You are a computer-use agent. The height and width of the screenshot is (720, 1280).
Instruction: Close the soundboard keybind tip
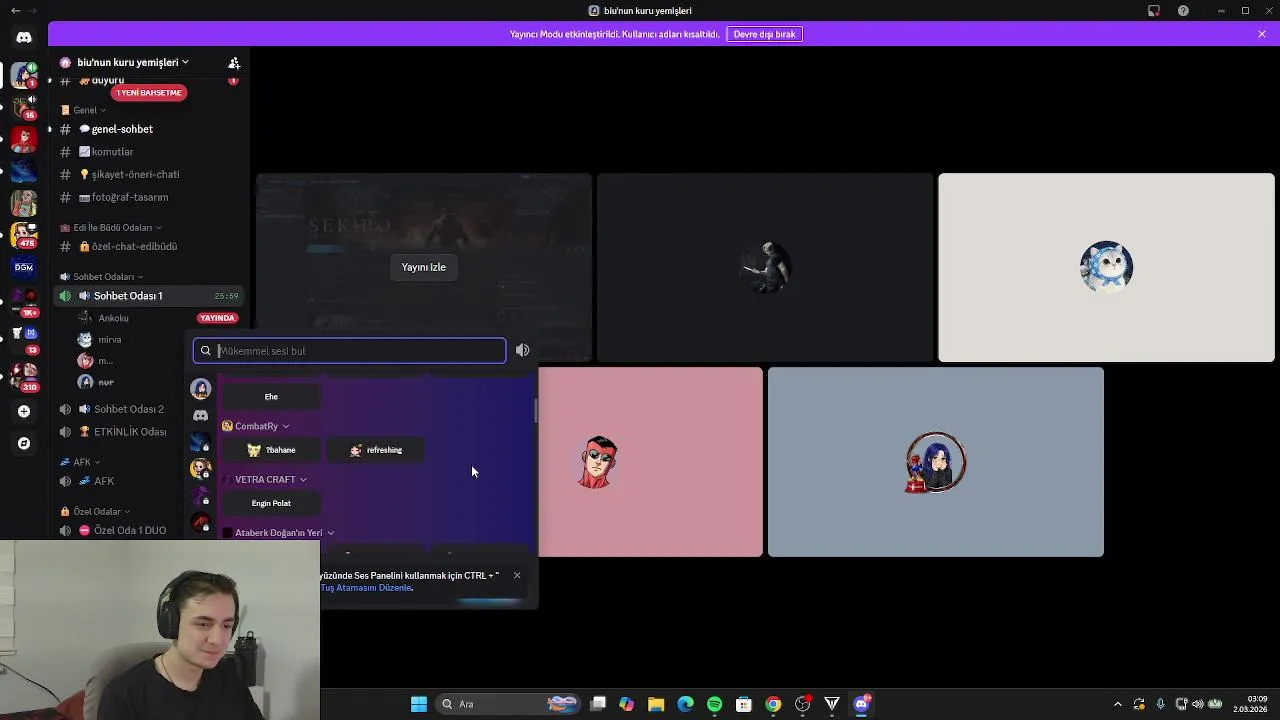tap(517, 575)
